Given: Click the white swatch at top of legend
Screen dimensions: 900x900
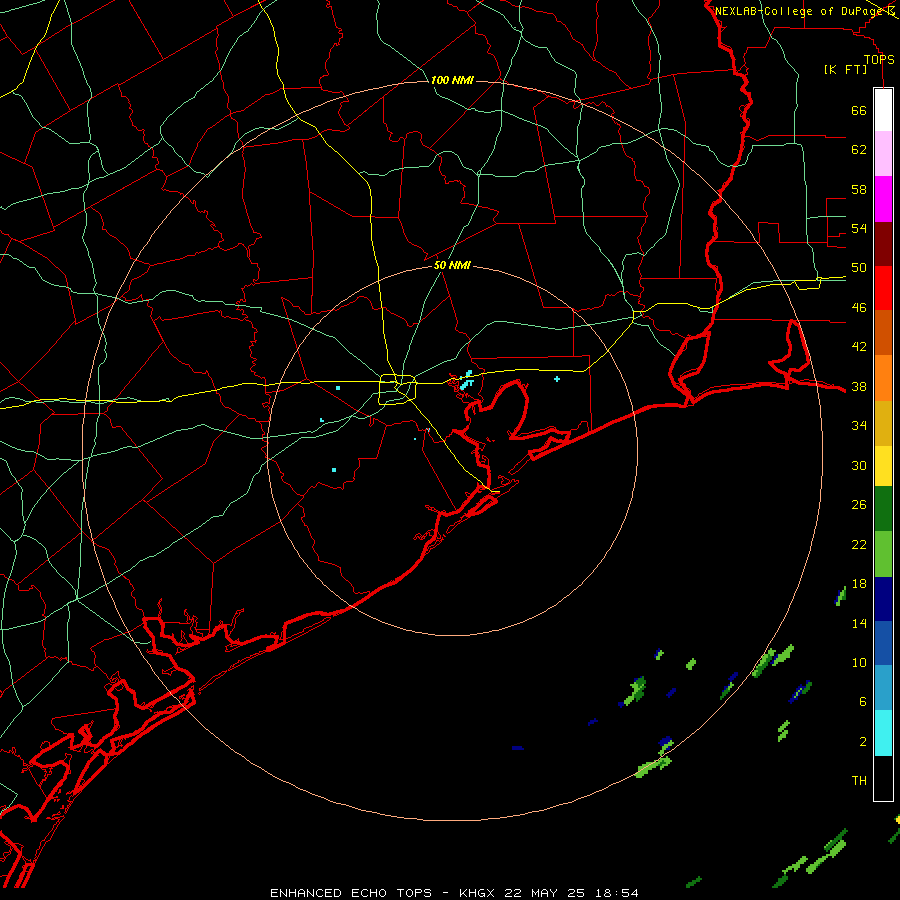Looking at the screenshot, I should click(x=883, y=110).
